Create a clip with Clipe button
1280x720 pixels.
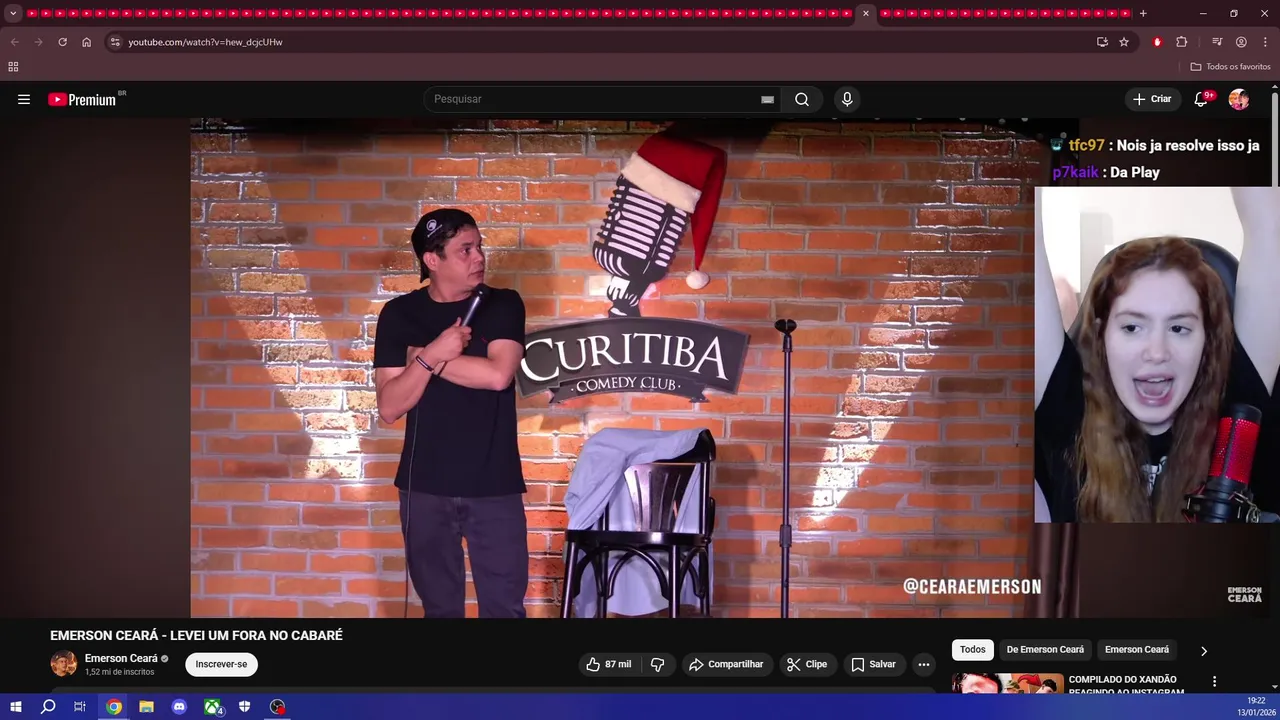point(806,664)
